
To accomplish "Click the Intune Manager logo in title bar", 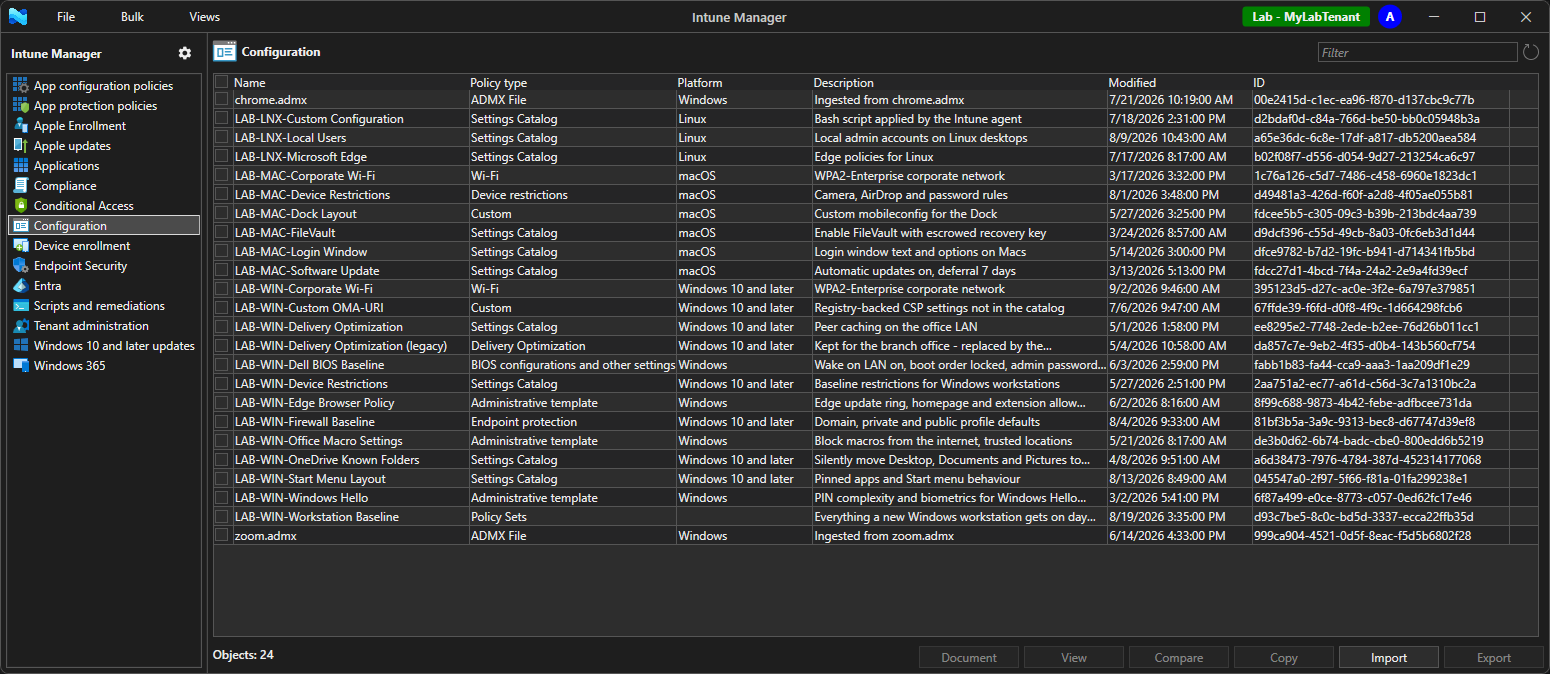I will [18, 17].
